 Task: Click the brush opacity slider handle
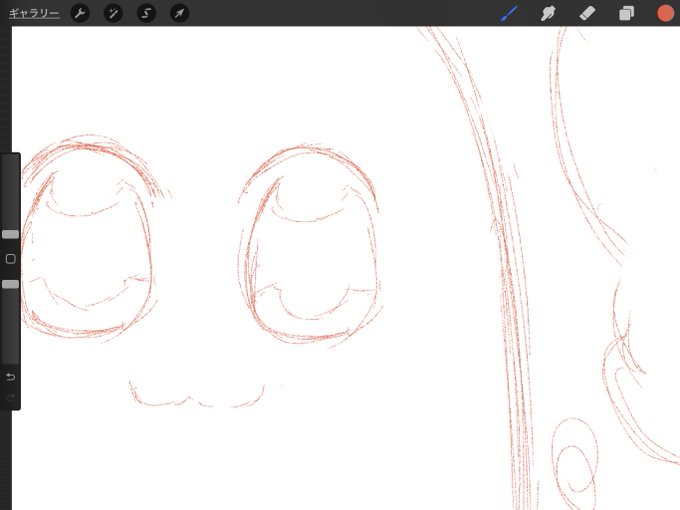pyautogui.click(x=10, y=284)
